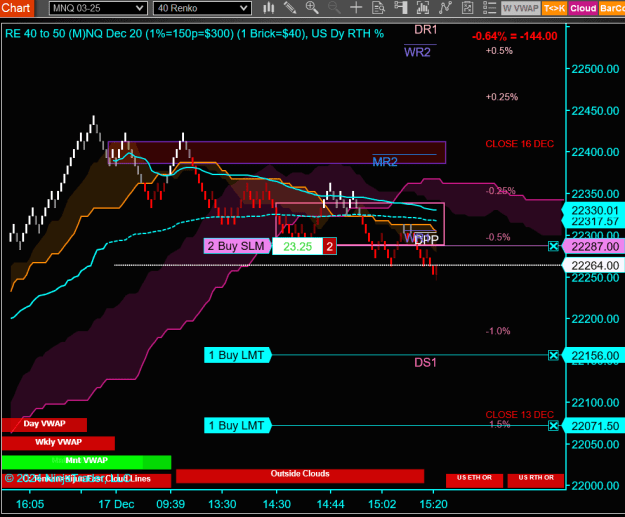Screen dimensions: 625x517
Task: Open the MNQ 03-25 instrument dropdown
Action: [98, 8]
